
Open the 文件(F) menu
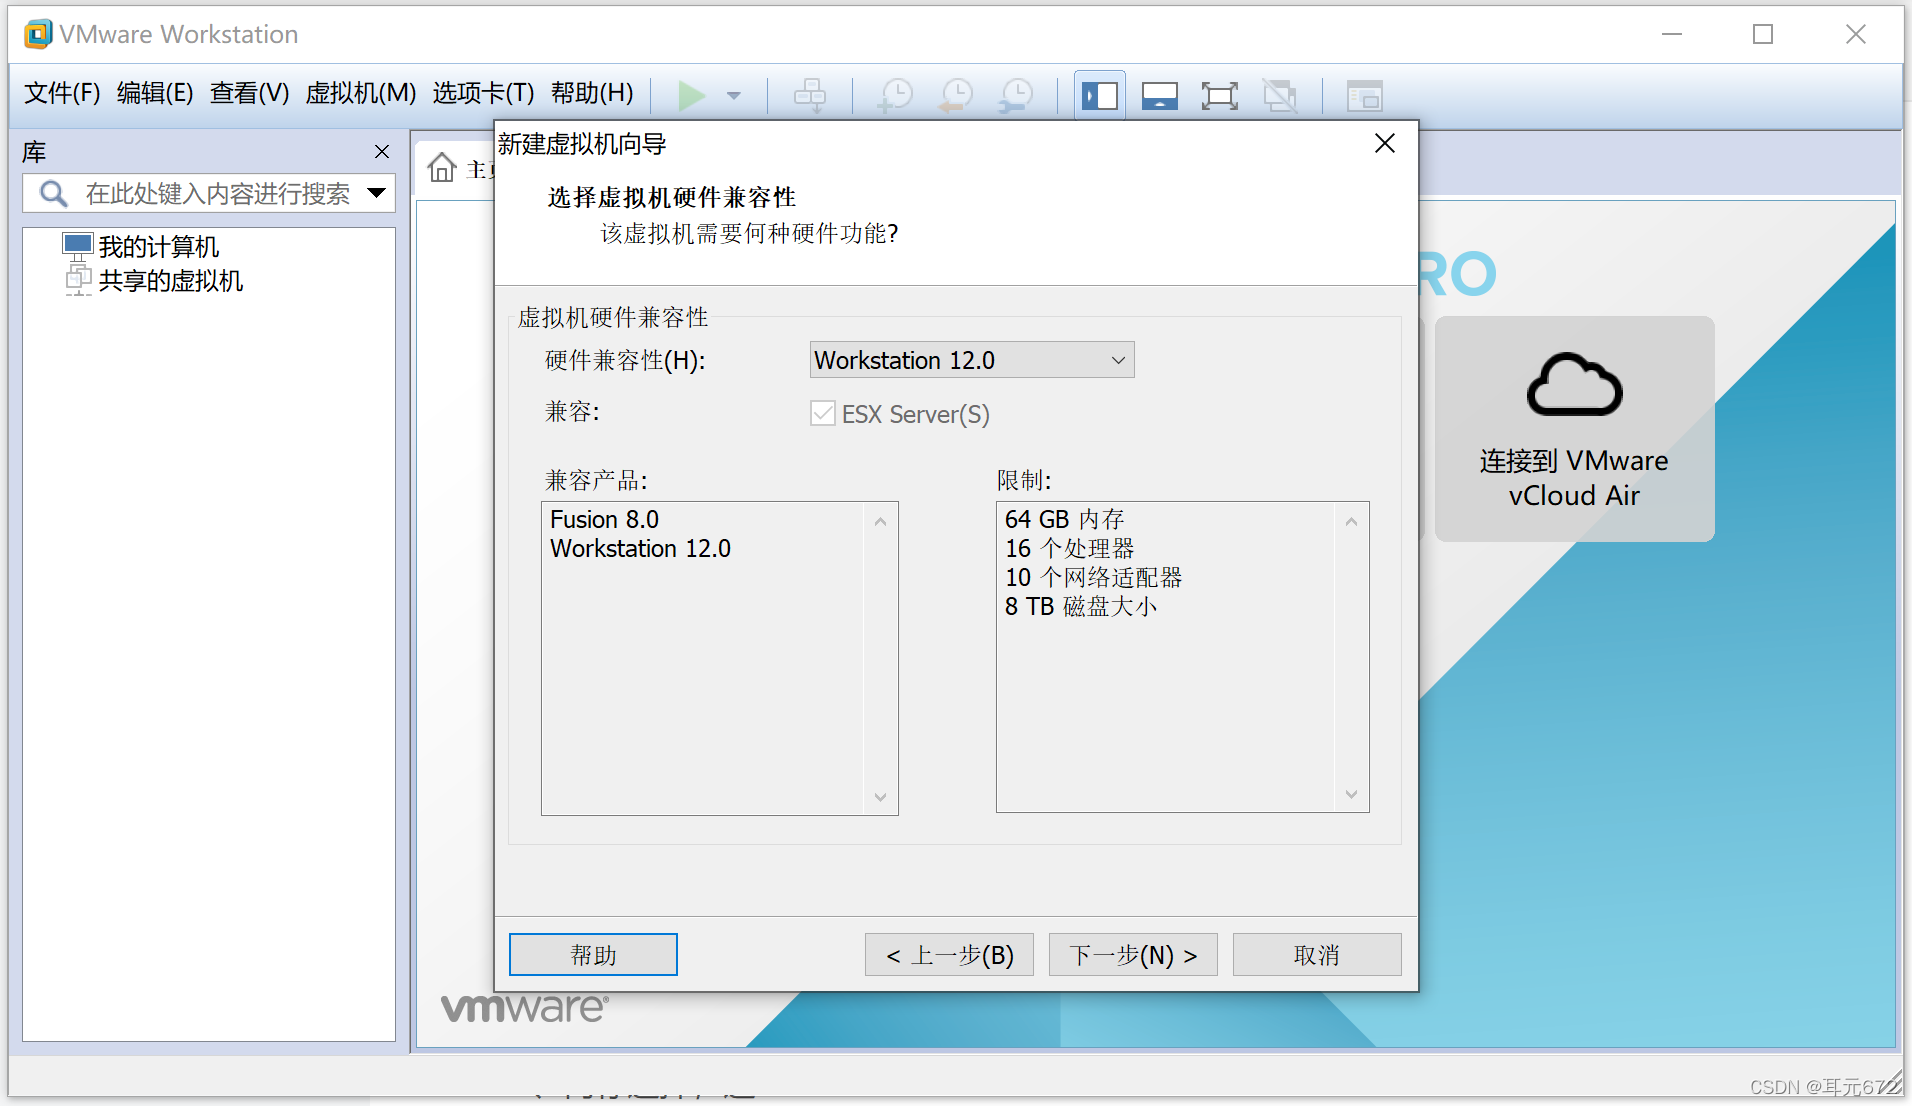coord(62,93)
